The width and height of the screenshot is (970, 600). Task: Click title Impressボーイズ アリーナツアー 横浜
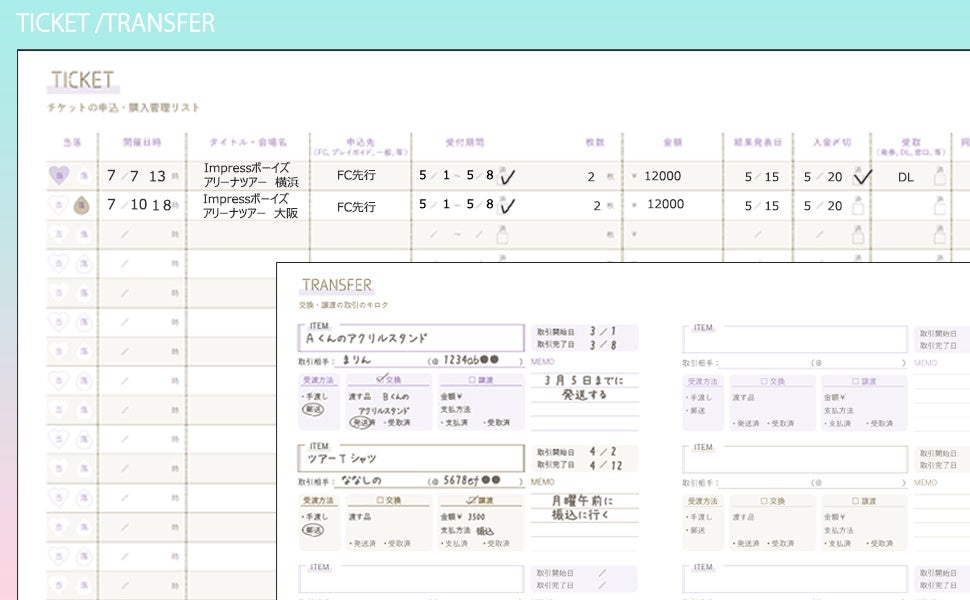tap(251, 175)
